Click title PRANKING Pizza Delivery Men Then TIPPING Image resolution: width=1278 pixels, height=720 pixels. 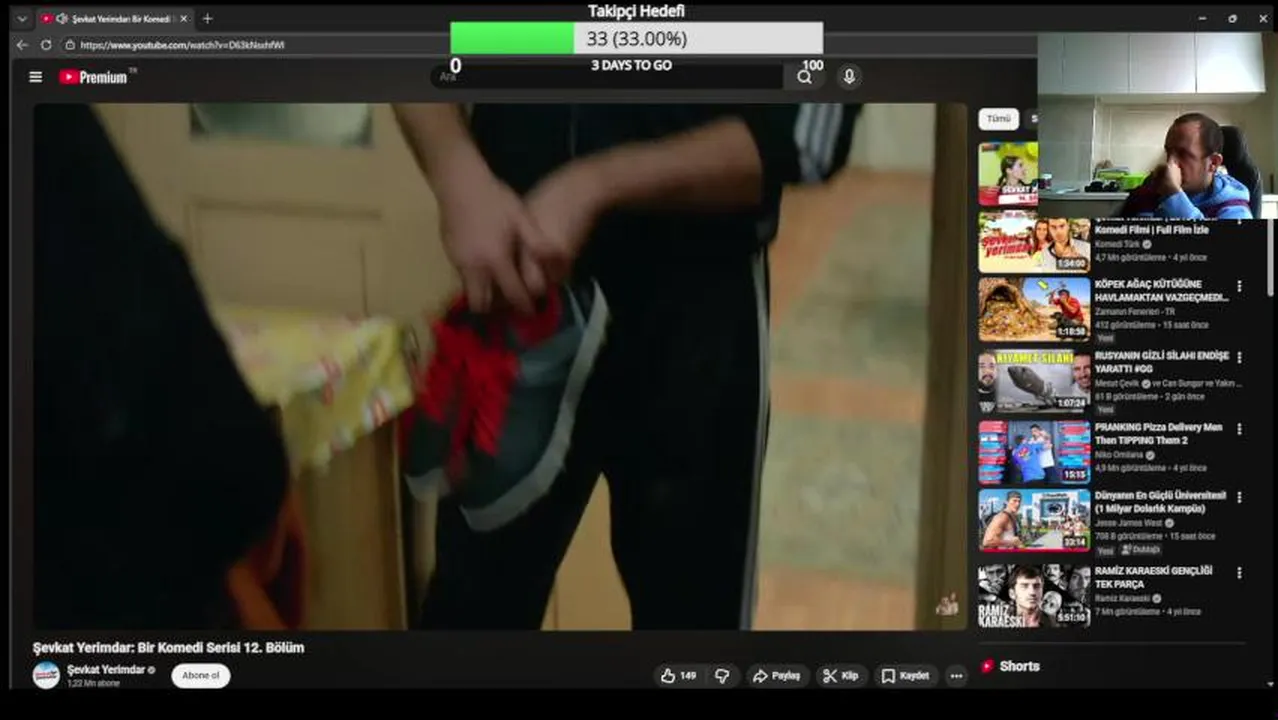(1158, 434)
